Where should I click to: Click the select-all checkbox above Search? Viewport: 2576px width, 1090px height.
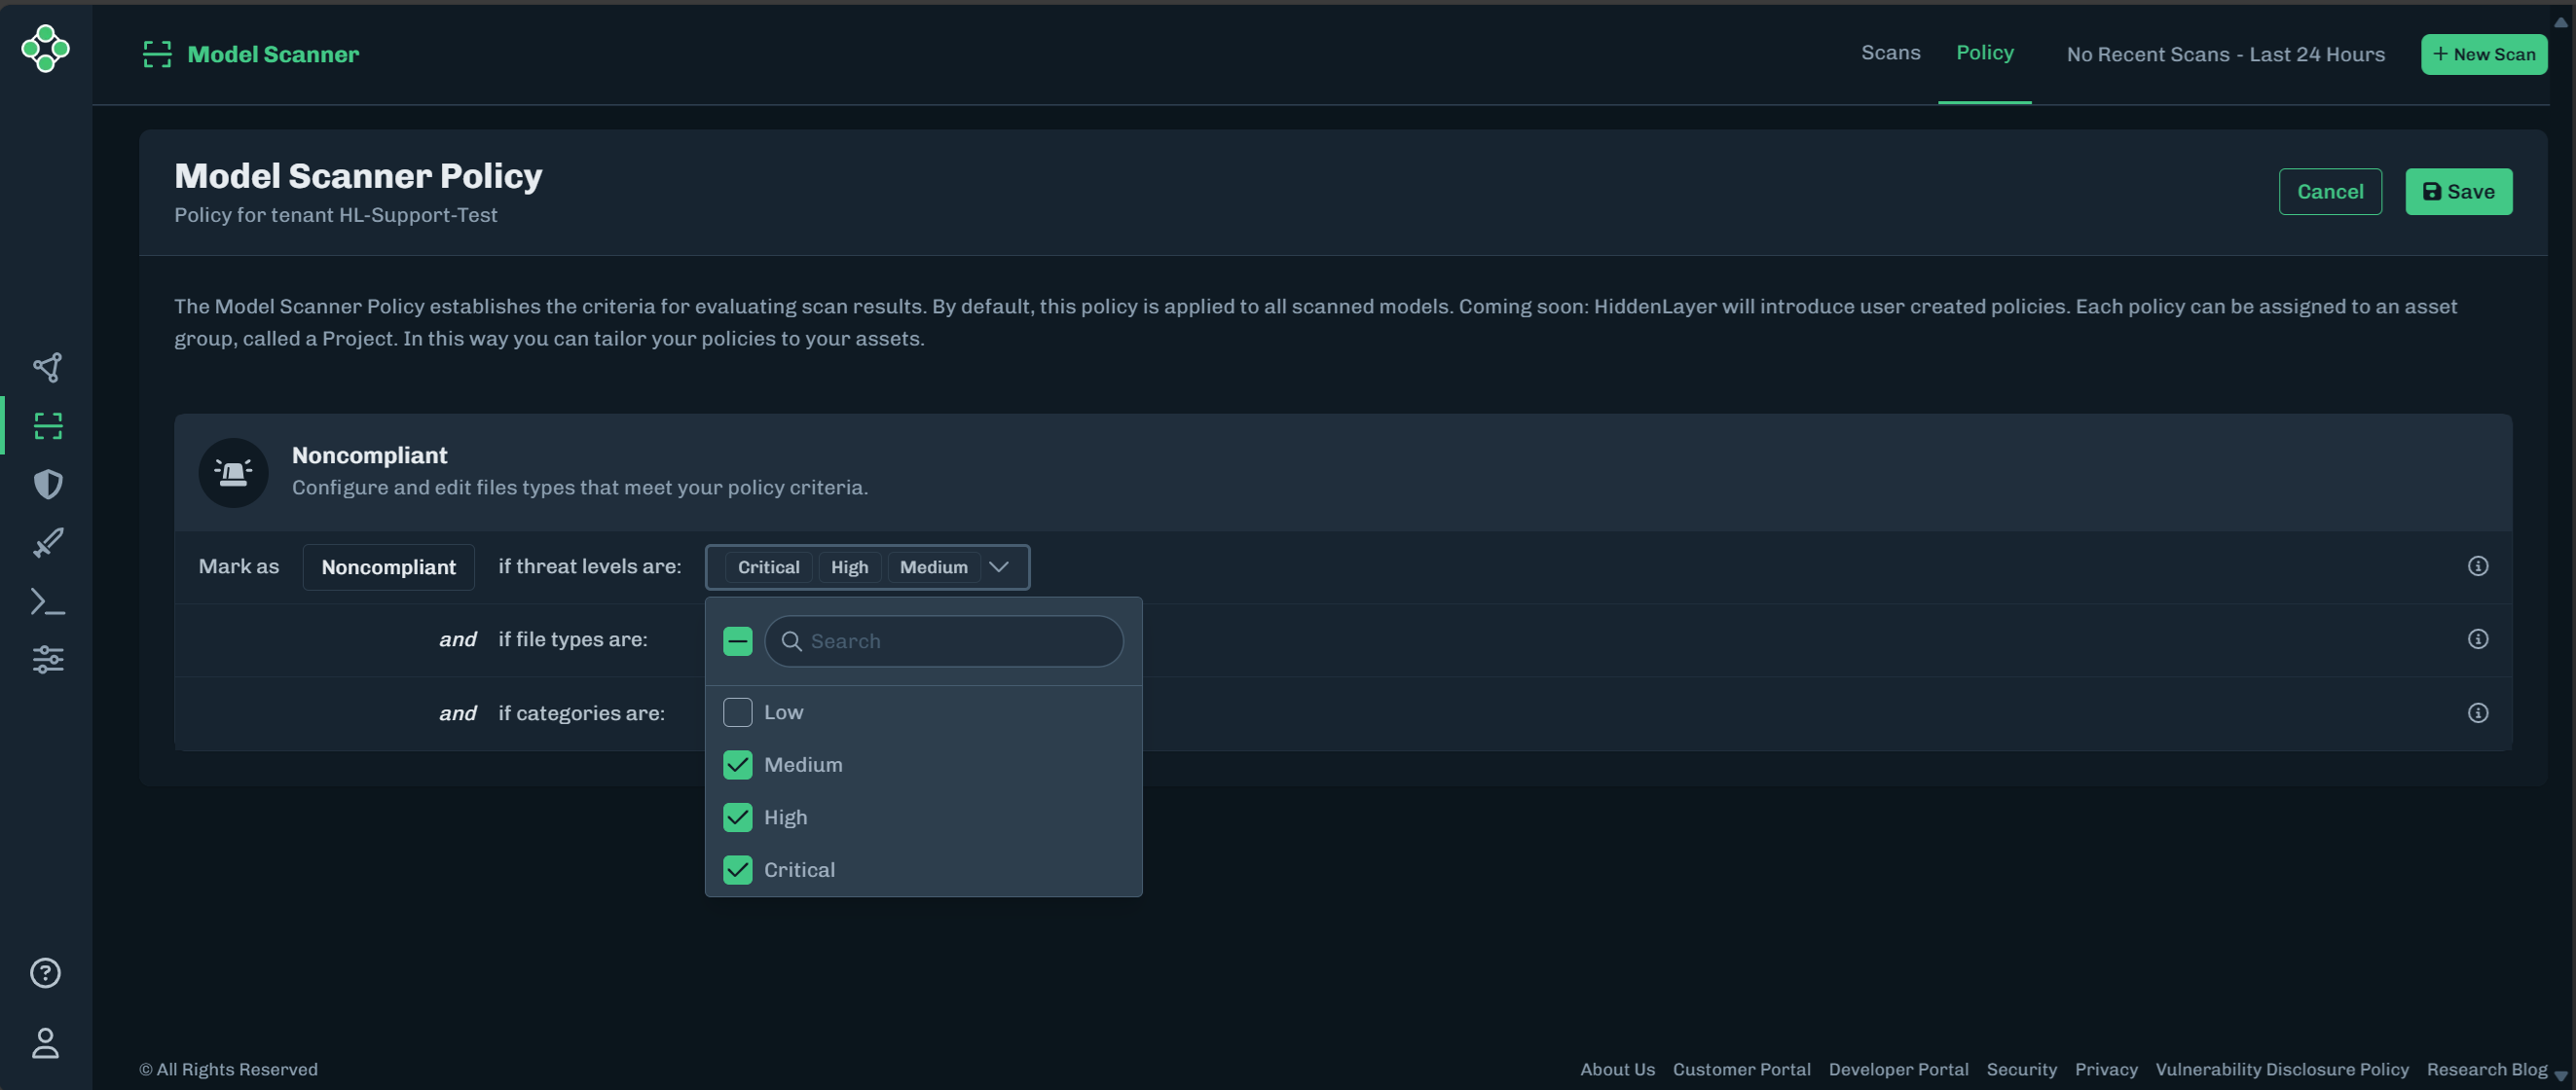pyautogui.click(x=738, y=640)
